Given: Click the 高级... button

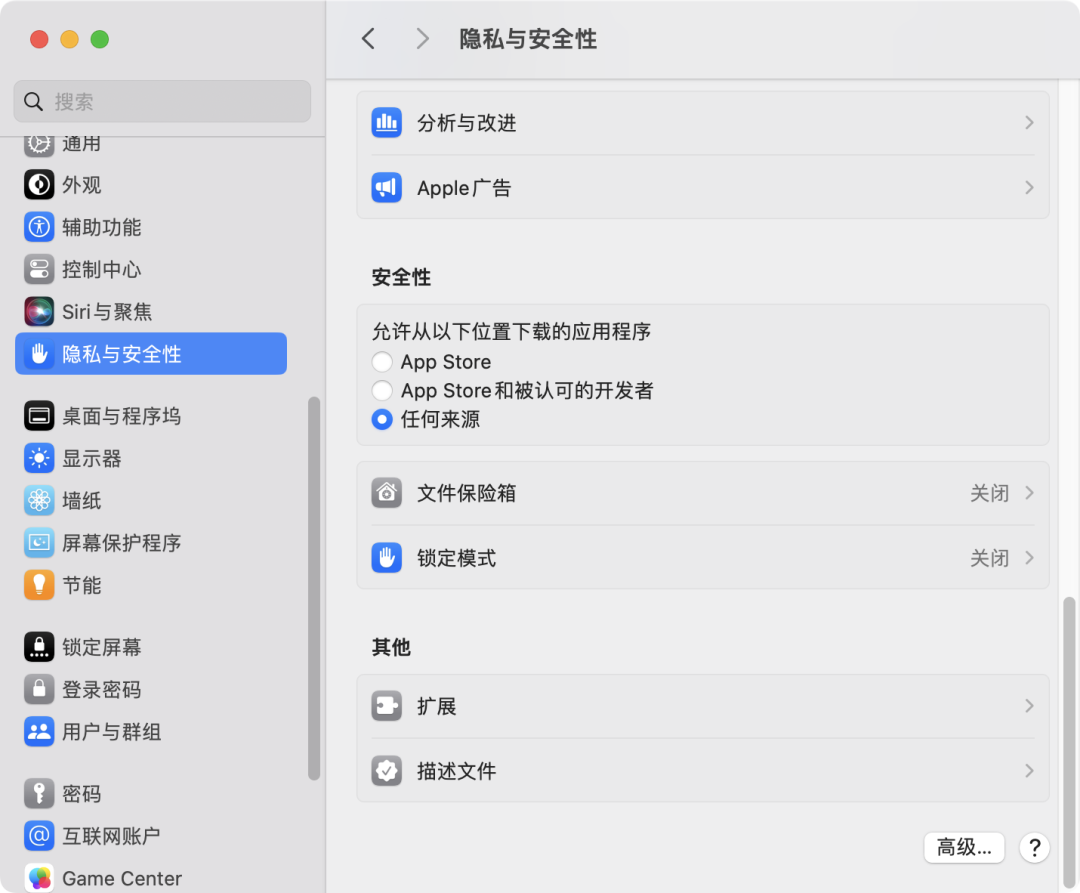Looking at the screenshot, I should (x=963, y=847).
